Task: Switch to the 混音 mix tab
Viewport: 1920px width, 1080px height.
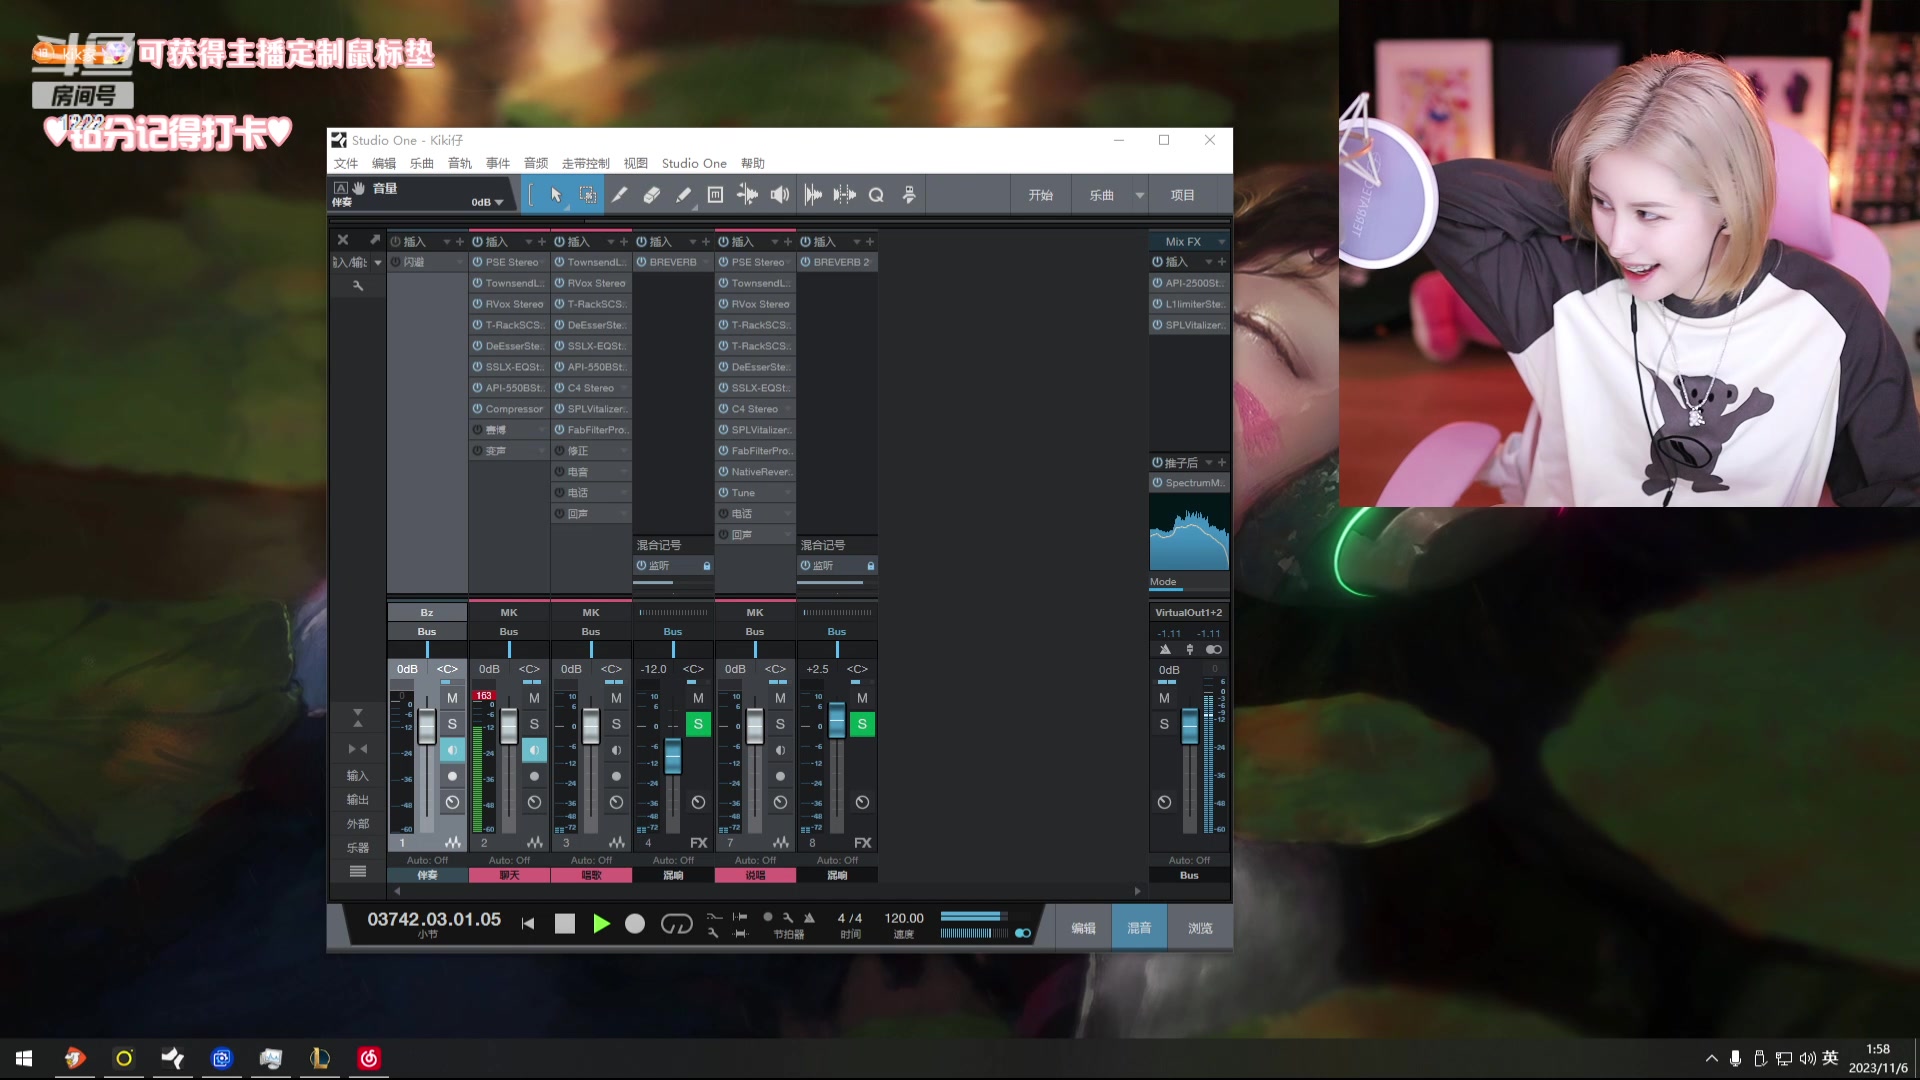Action: pos(1139,928)
